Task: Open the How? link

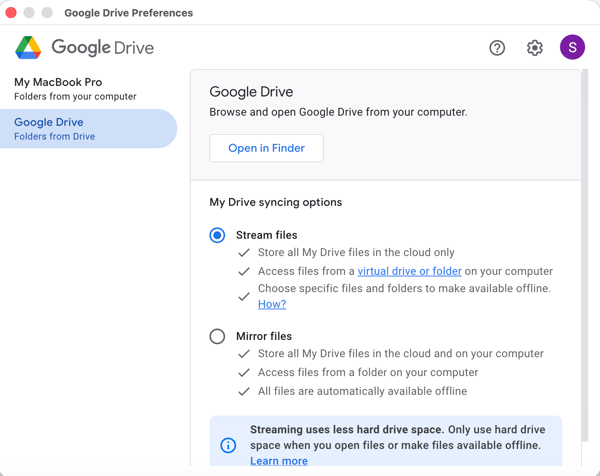Action: pos(272,304)
